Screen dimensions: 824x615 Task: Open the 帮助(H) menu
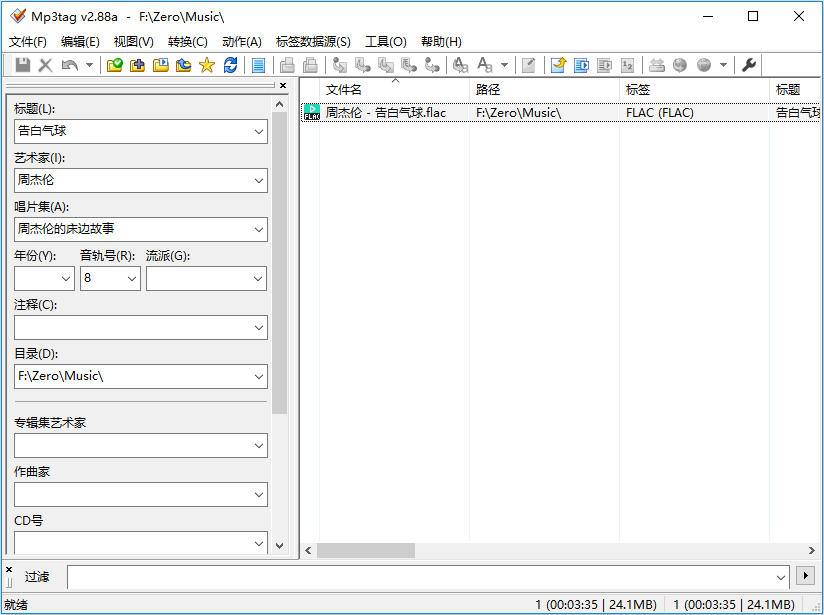point(441,42)
